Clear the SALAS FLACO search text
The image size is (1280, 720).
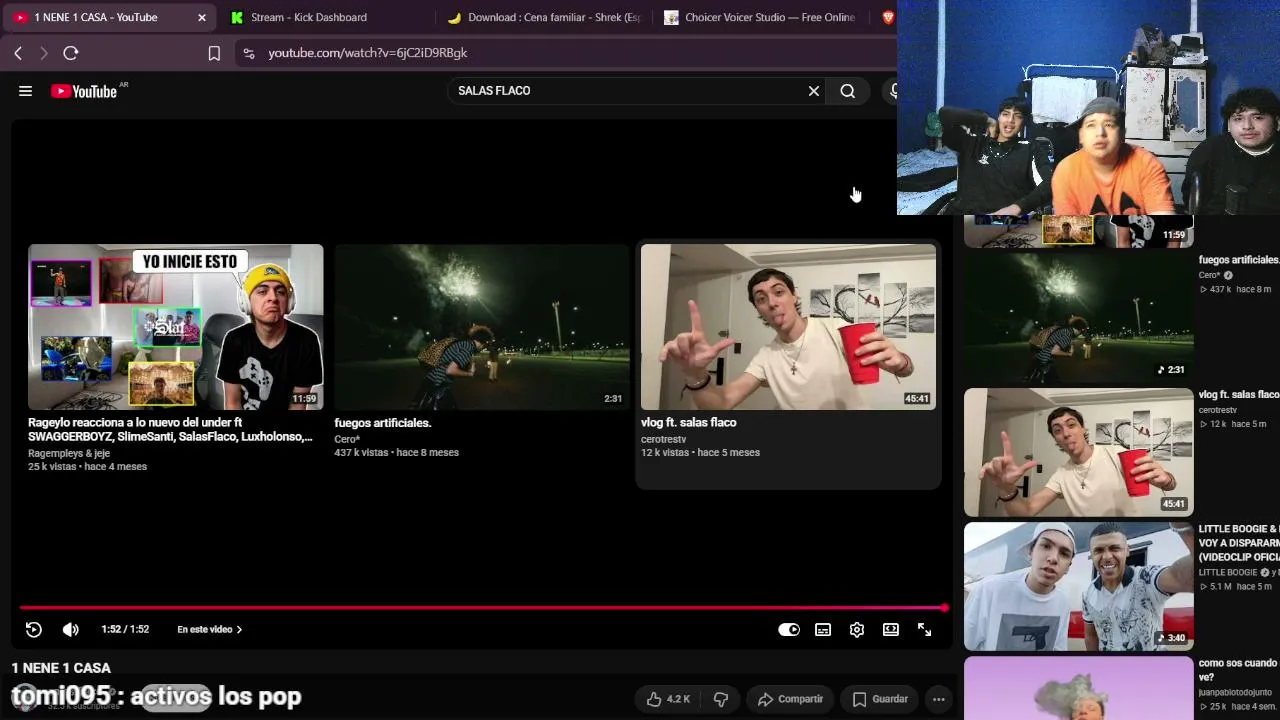pyautogui.click(x=814, y=91)
